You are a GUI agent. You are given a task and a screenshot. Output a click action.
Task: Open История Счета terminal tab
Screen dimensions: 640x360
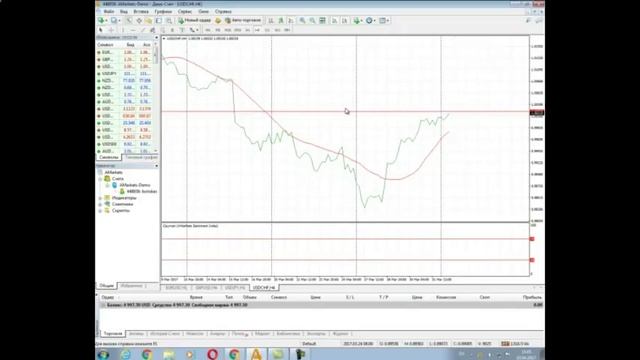pyautogui.click(x=164, y=334)
